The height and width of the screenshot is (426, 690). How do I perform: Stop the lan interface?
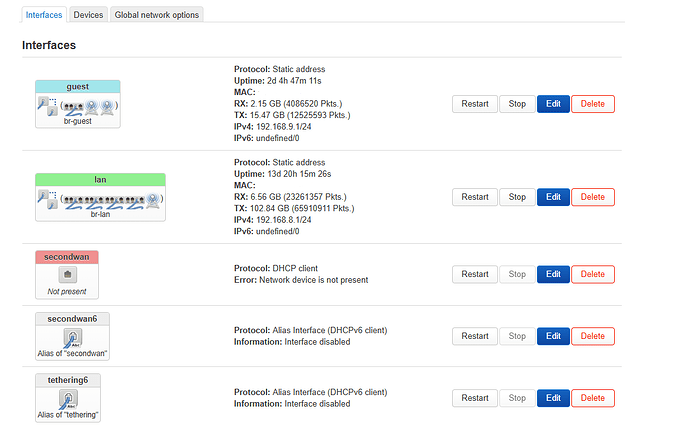click(x=517, y=197)
